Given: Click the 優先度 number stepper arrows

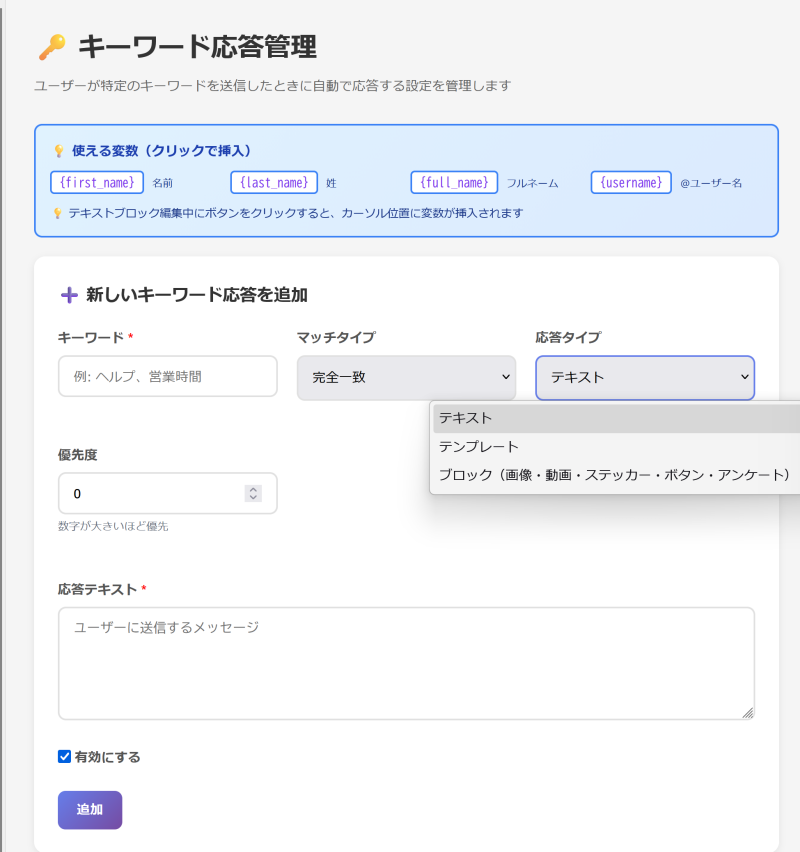Looking at the screenshot, I should pos(253,494).
